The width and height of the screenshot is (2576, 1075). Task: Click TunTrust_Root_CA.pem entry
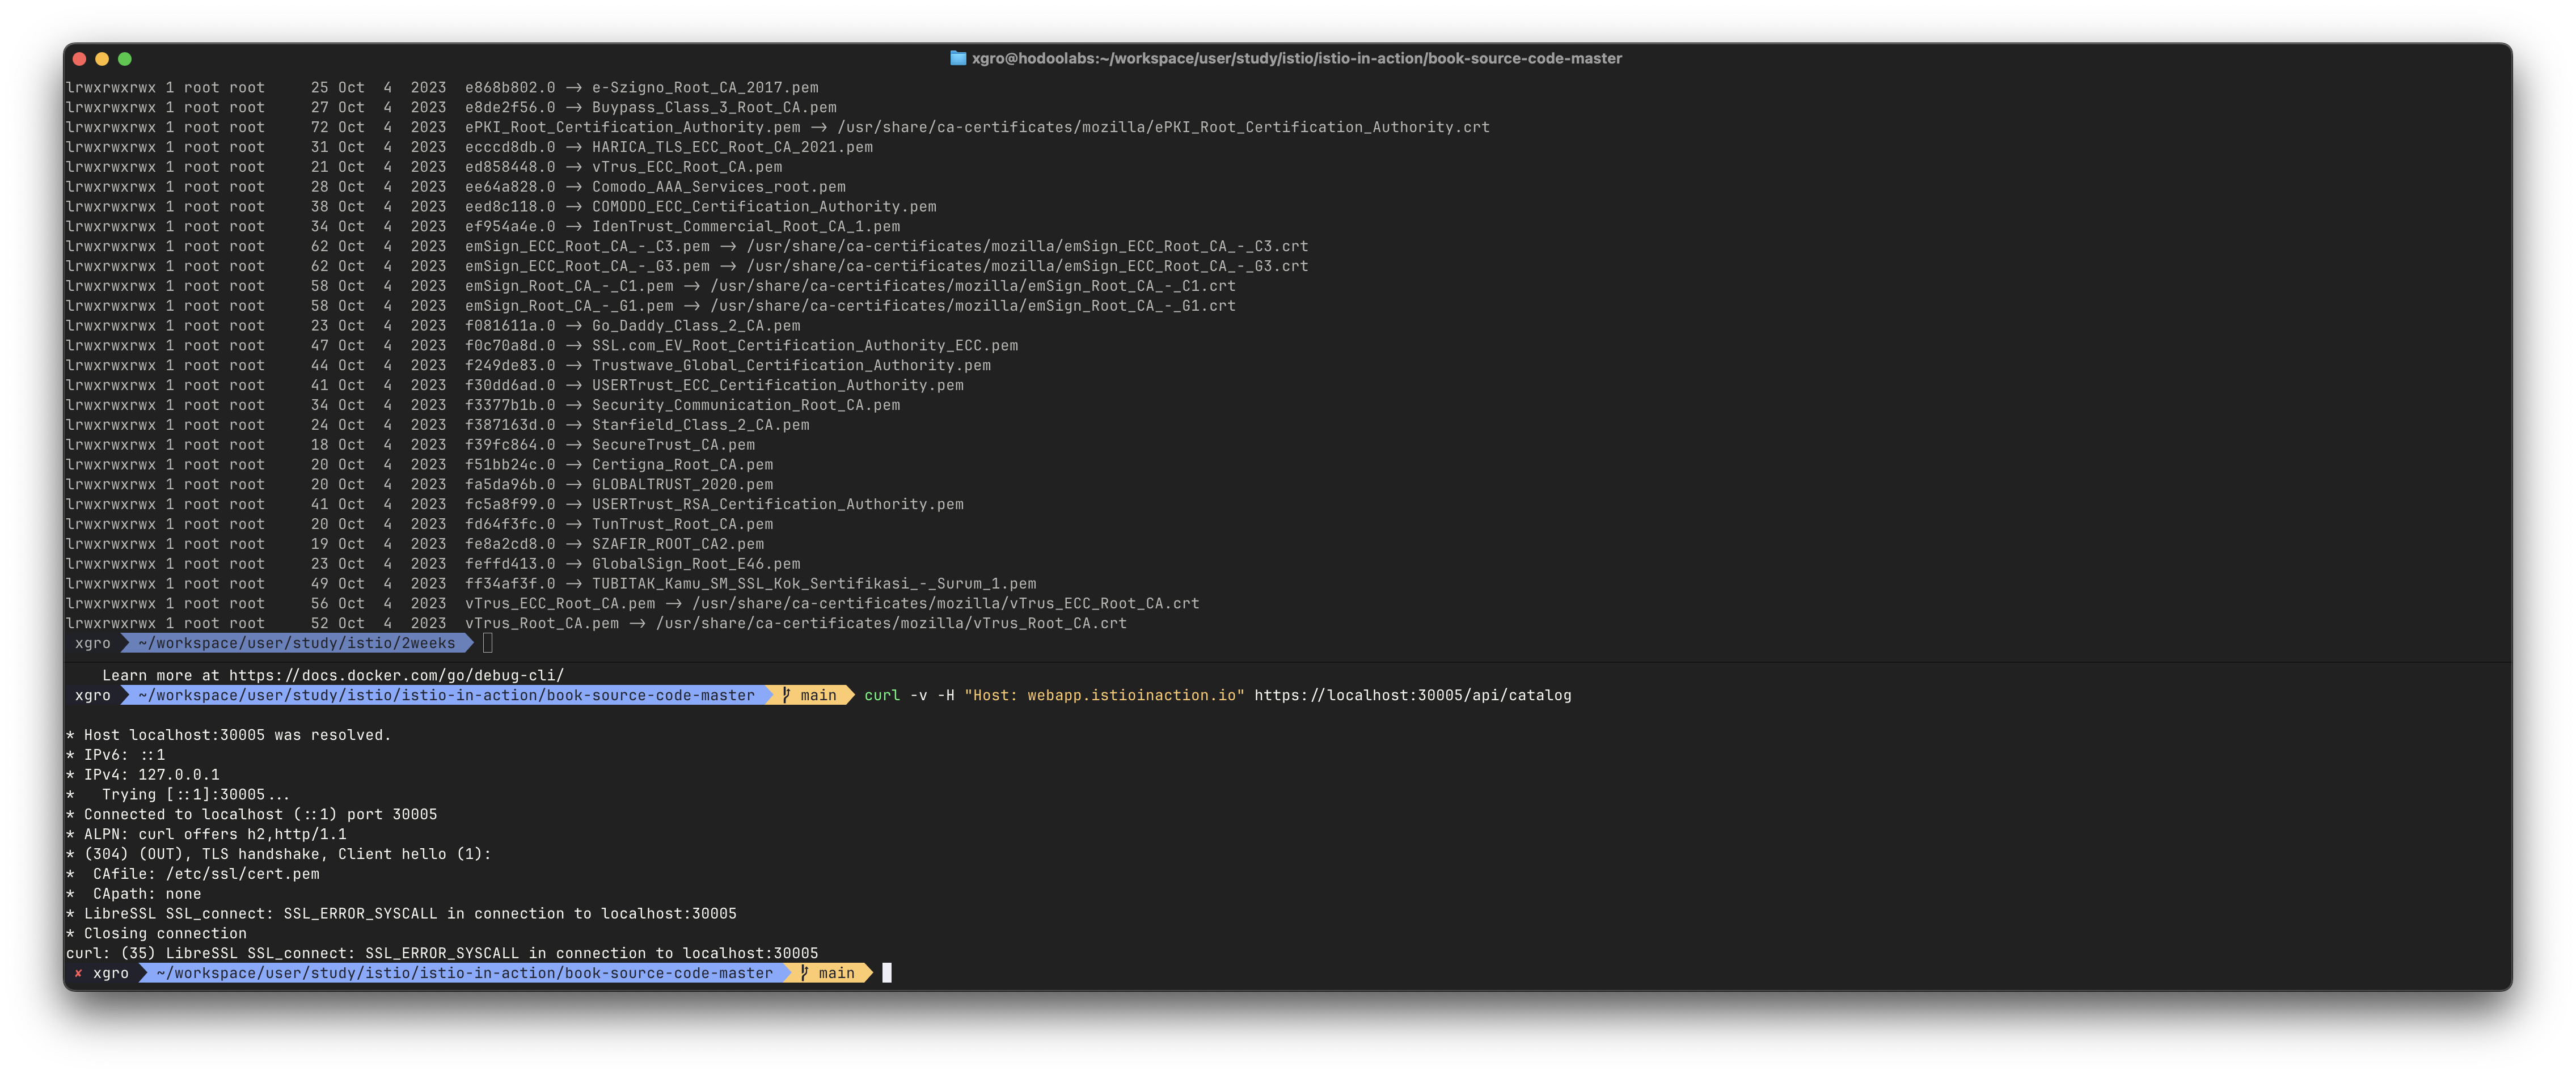pos(682,524)
